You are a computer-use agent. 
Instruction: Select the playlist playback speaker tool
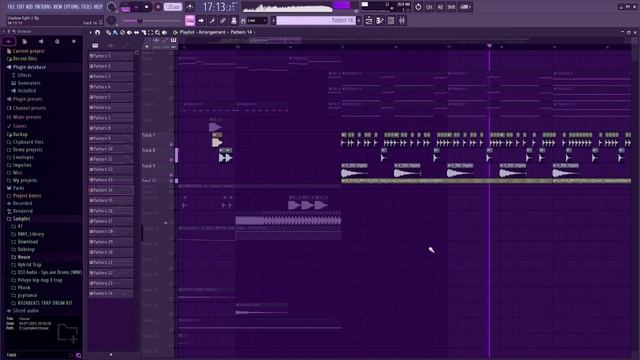pos(164,32)
